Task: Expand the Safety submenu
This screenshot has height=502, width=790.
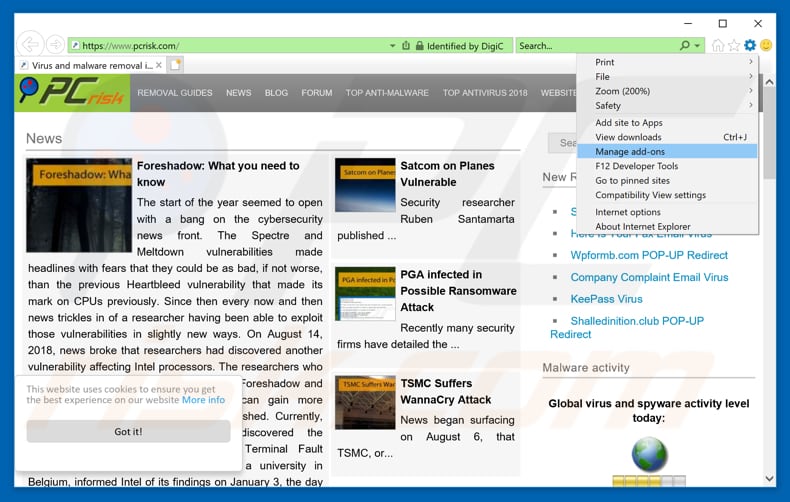Action: (x=667, y=106)
